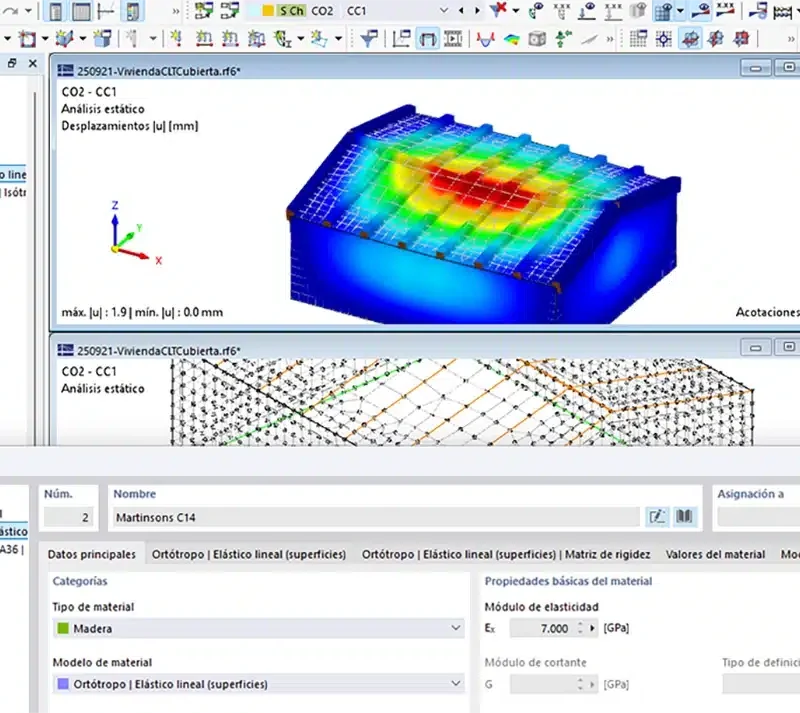Click the animation film strip icon
The width and height of the screenshot is (800, 713).
453,39
